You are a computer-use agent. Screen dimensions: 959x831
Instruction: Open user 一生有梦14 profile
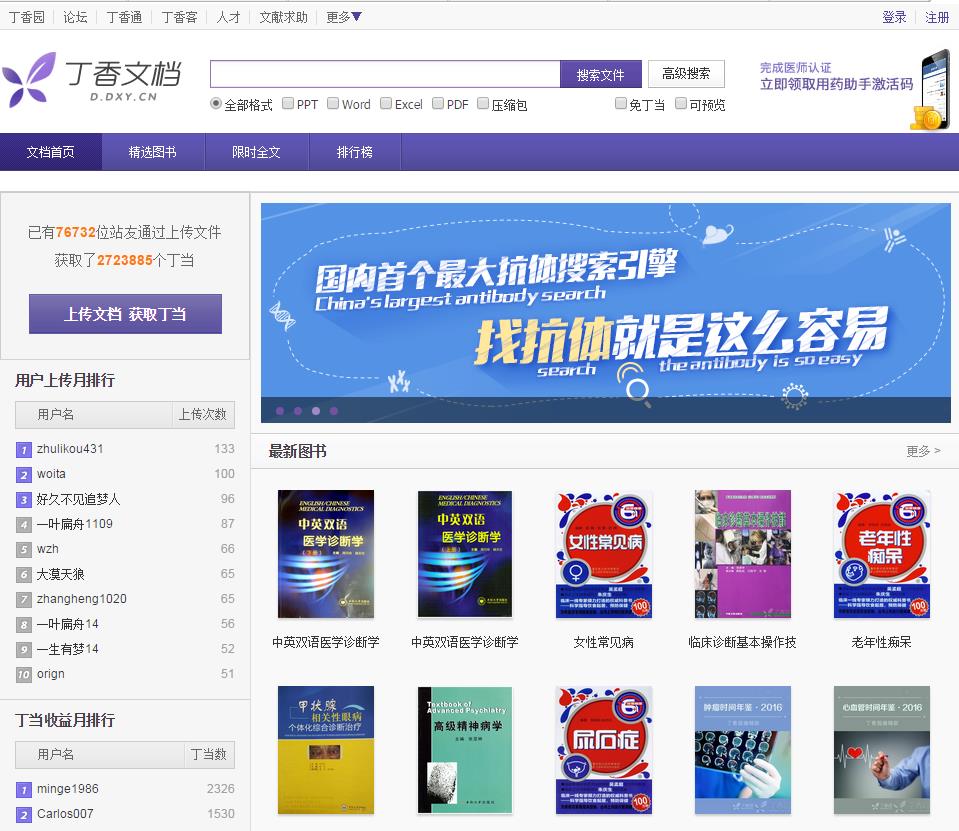coord(67,649)
